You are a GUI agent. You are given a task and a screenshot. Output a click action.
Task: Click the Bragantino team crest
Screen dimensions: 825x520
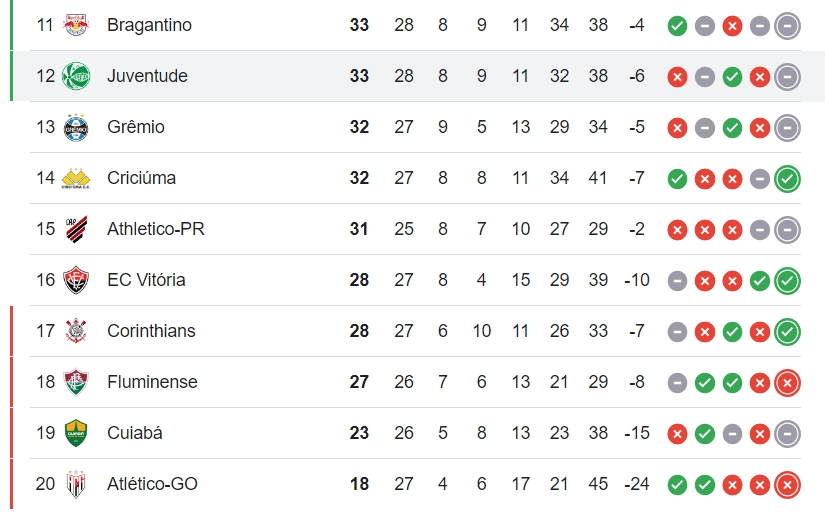tap(76, 25)
